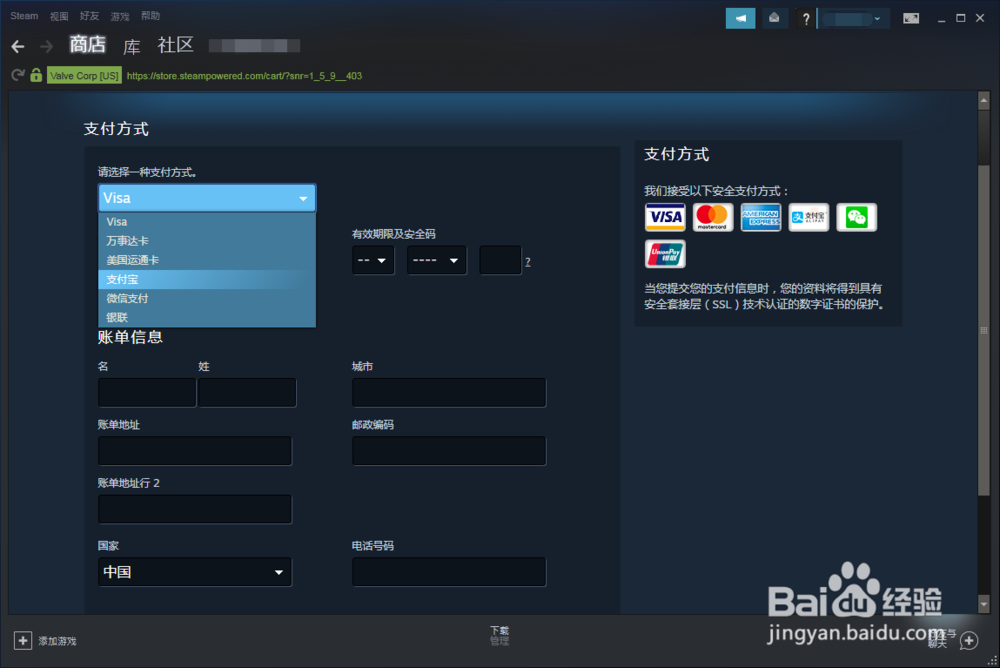Click the Visa card logo
The width and height of the screenshot is (1000, 668).
(x=665, y=217)
